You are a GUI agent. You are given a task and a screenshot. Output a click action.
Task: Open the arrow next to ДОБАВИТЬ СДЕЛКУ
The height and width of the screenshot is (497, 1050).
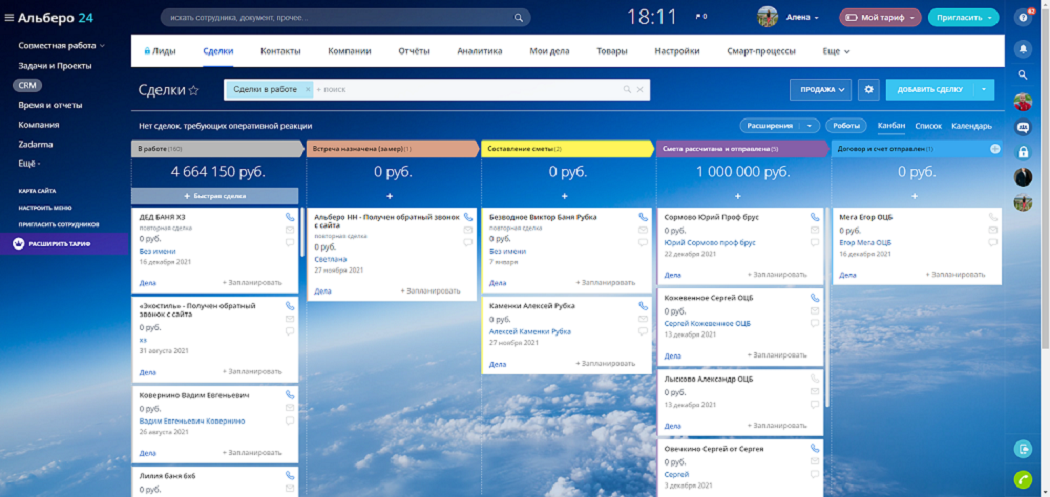tap(984, 89)
